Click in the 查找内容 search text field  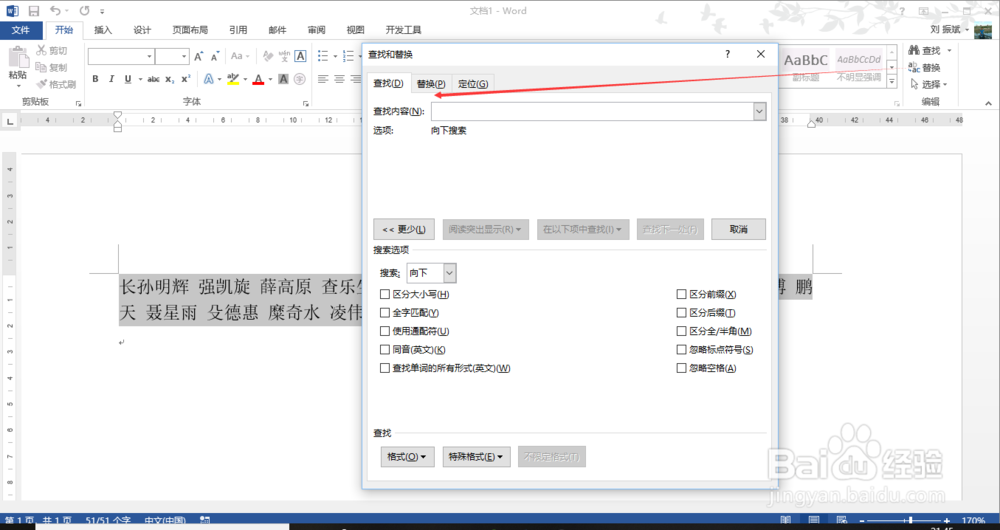pyautogui.click(x=592, y=111)
